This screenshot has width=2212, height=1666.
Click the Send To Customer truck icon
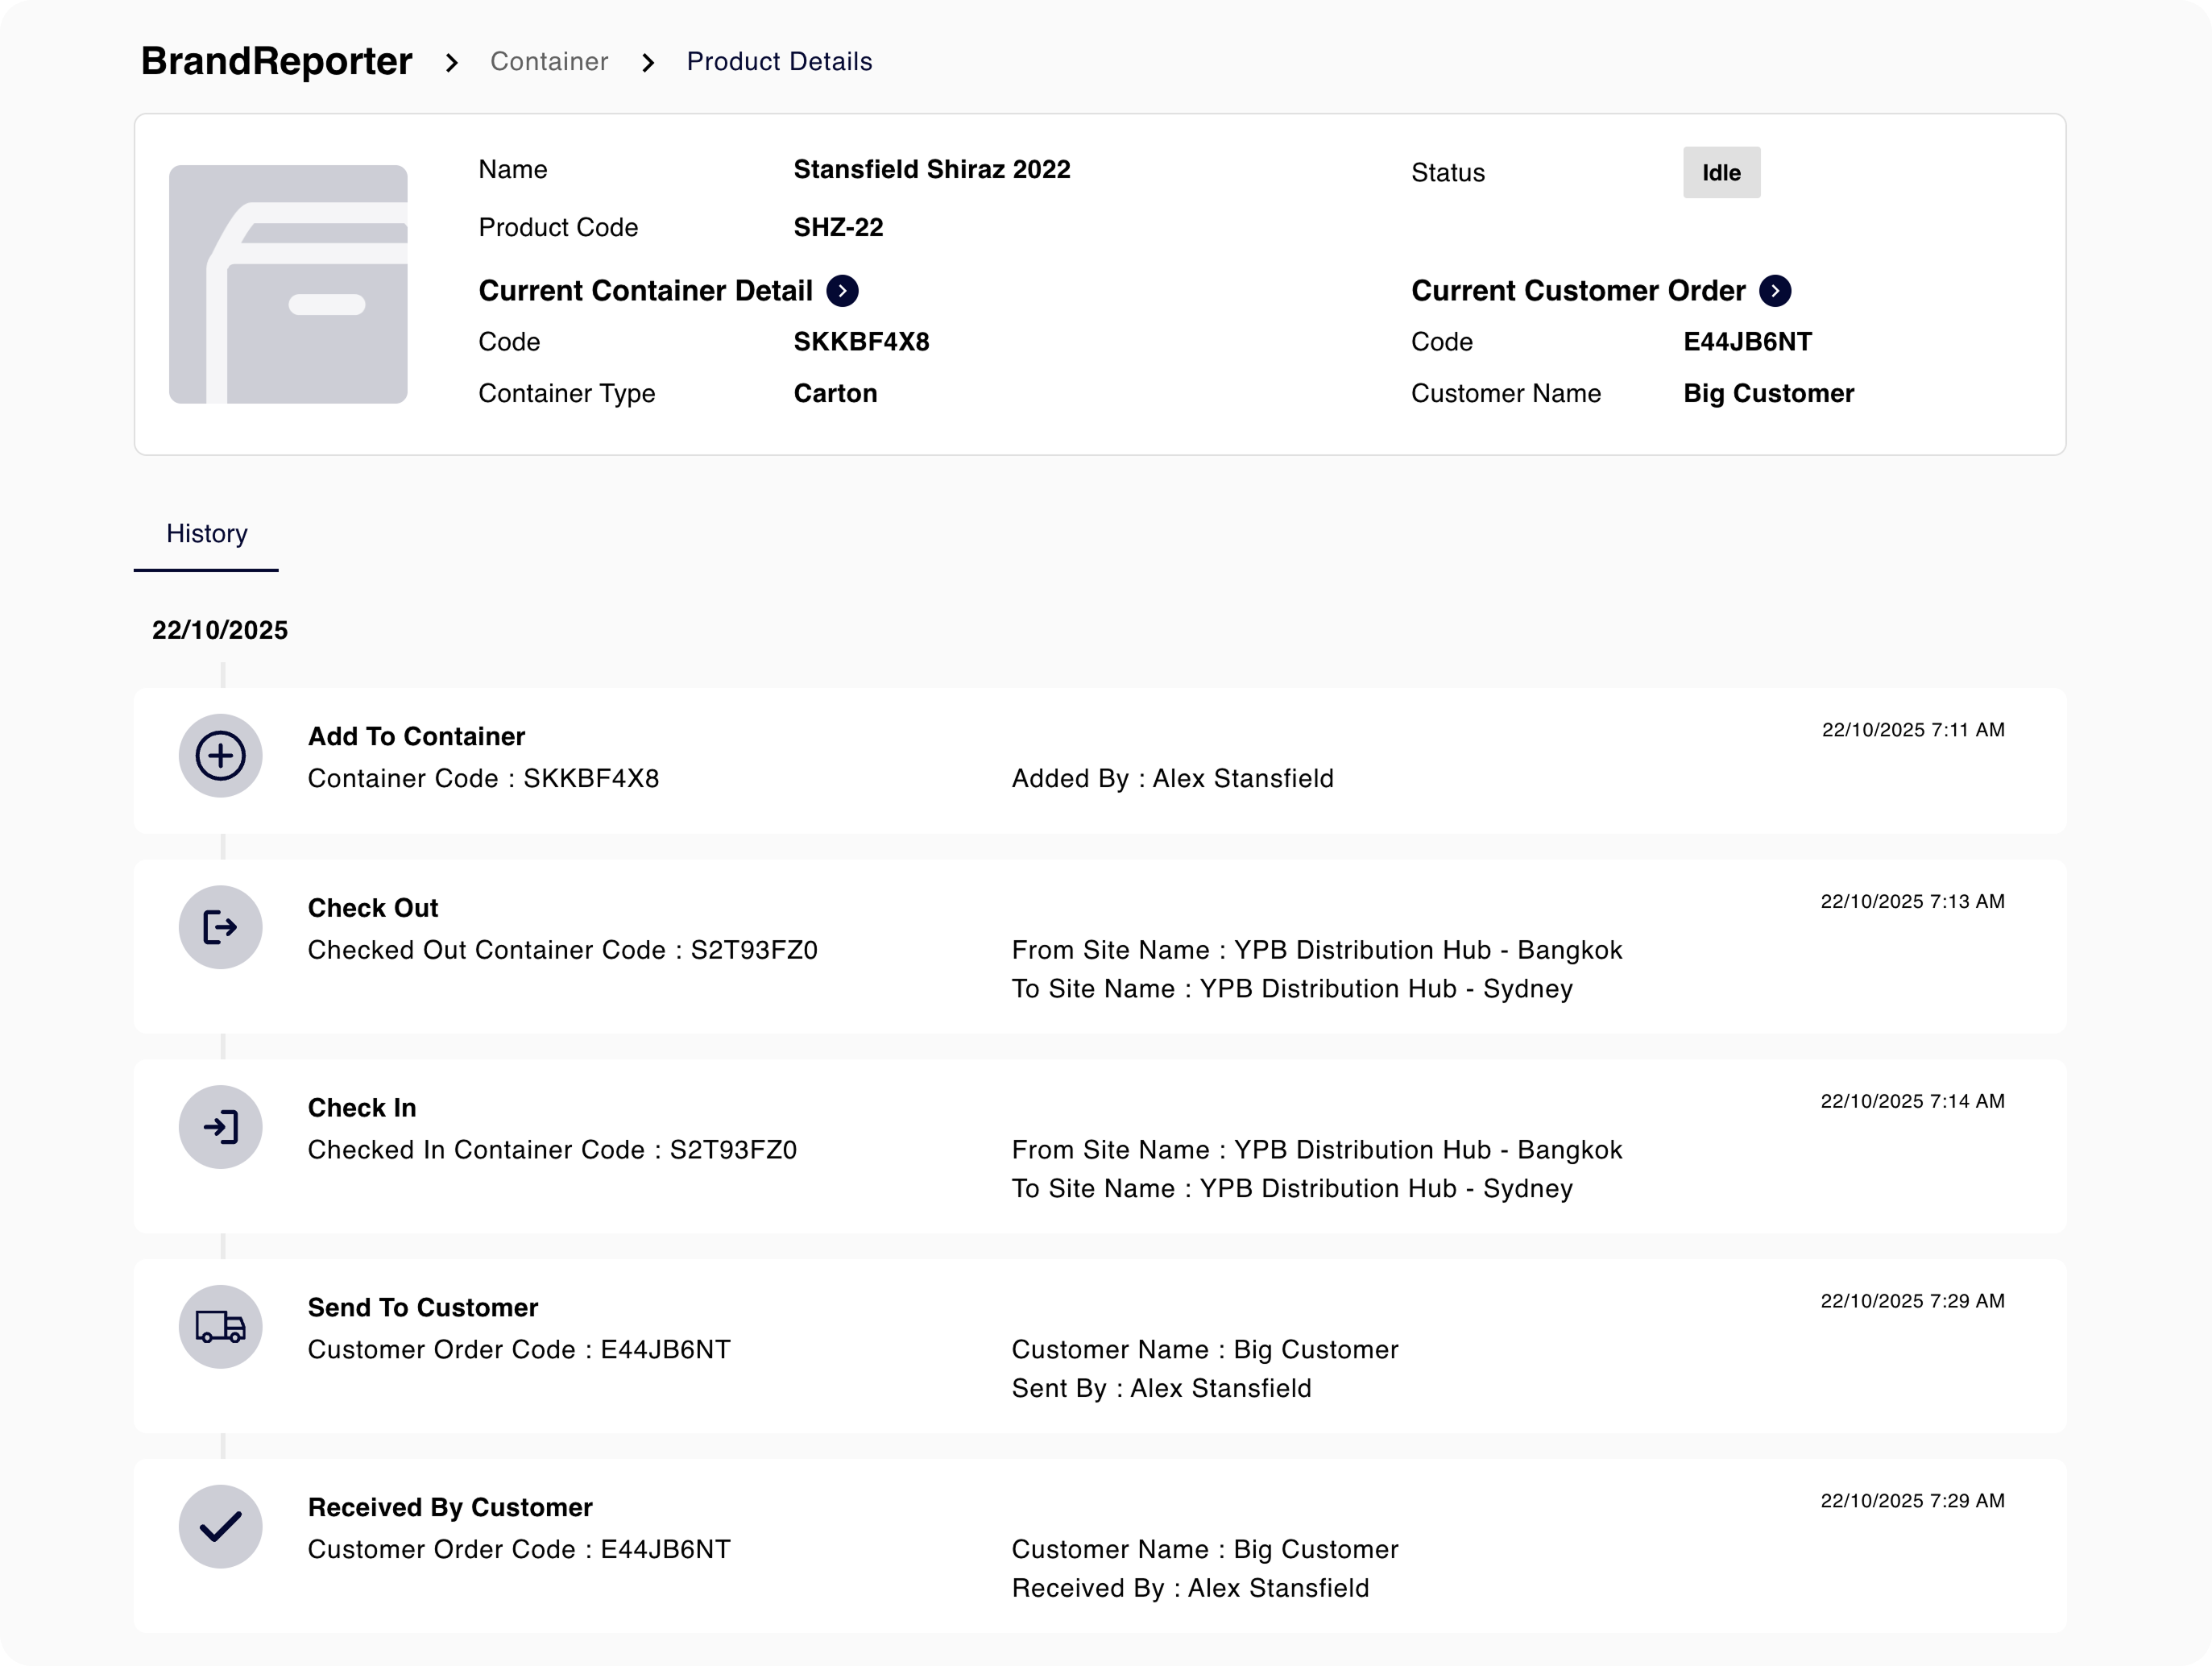(221, 1327)
